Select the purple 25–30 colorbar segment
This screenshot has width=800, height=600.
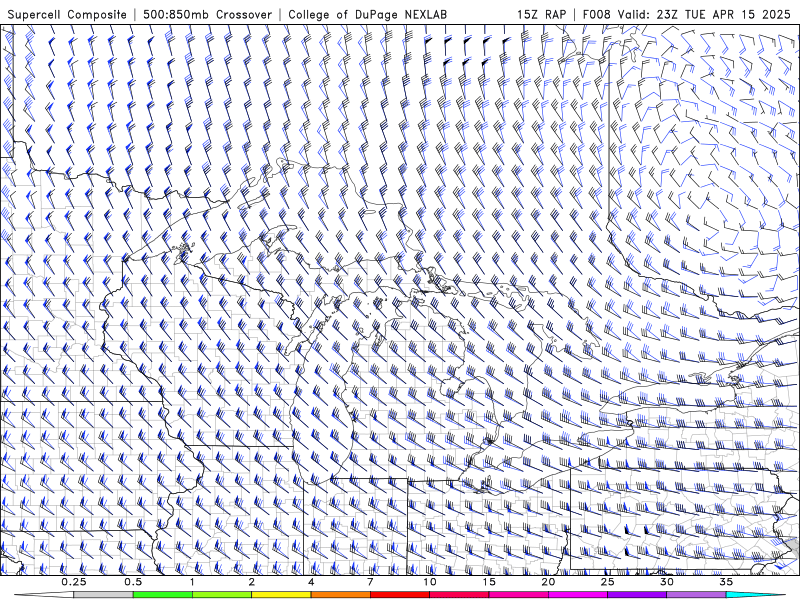(x=637, y=595)
